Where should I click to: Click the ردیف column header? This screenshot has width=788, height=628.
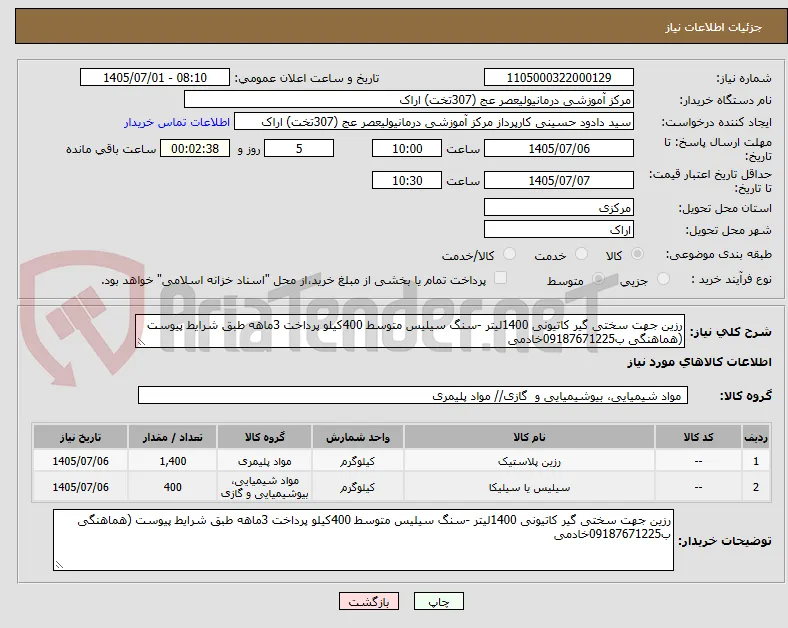click(x=756, y=437)
